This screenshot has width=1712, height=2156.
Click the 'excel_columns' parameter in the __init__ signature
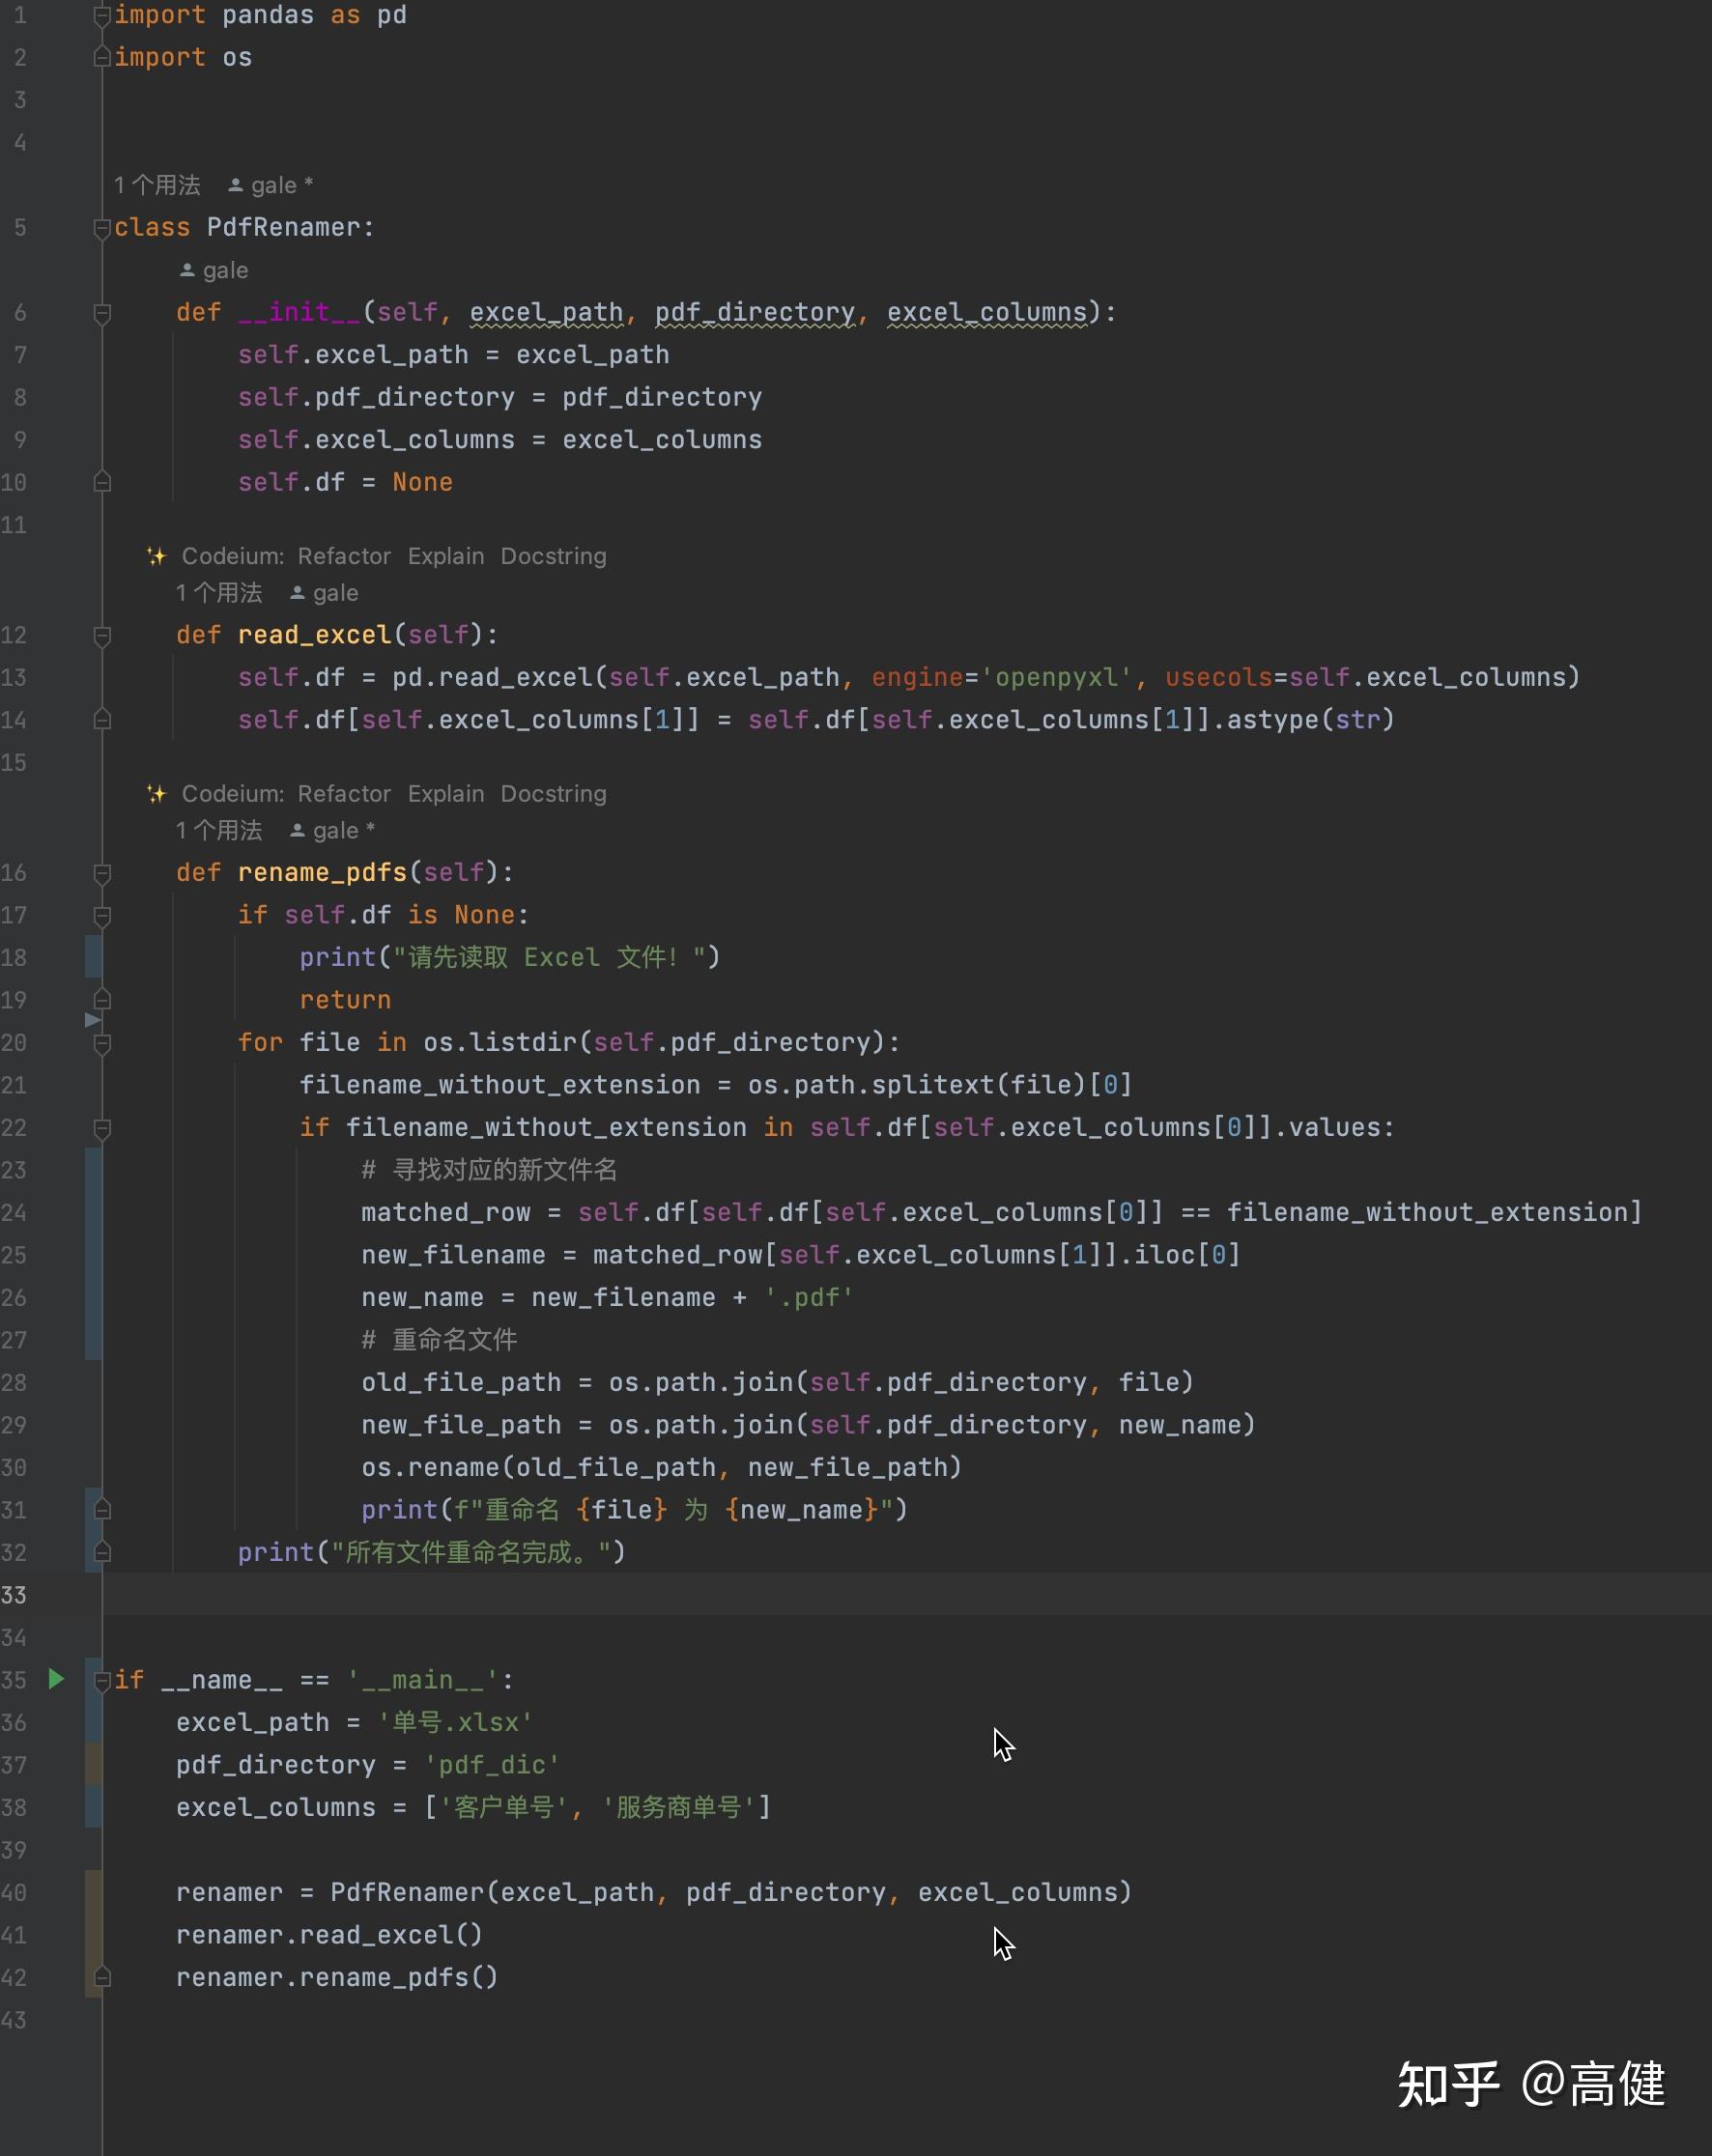tap(987, 313)
